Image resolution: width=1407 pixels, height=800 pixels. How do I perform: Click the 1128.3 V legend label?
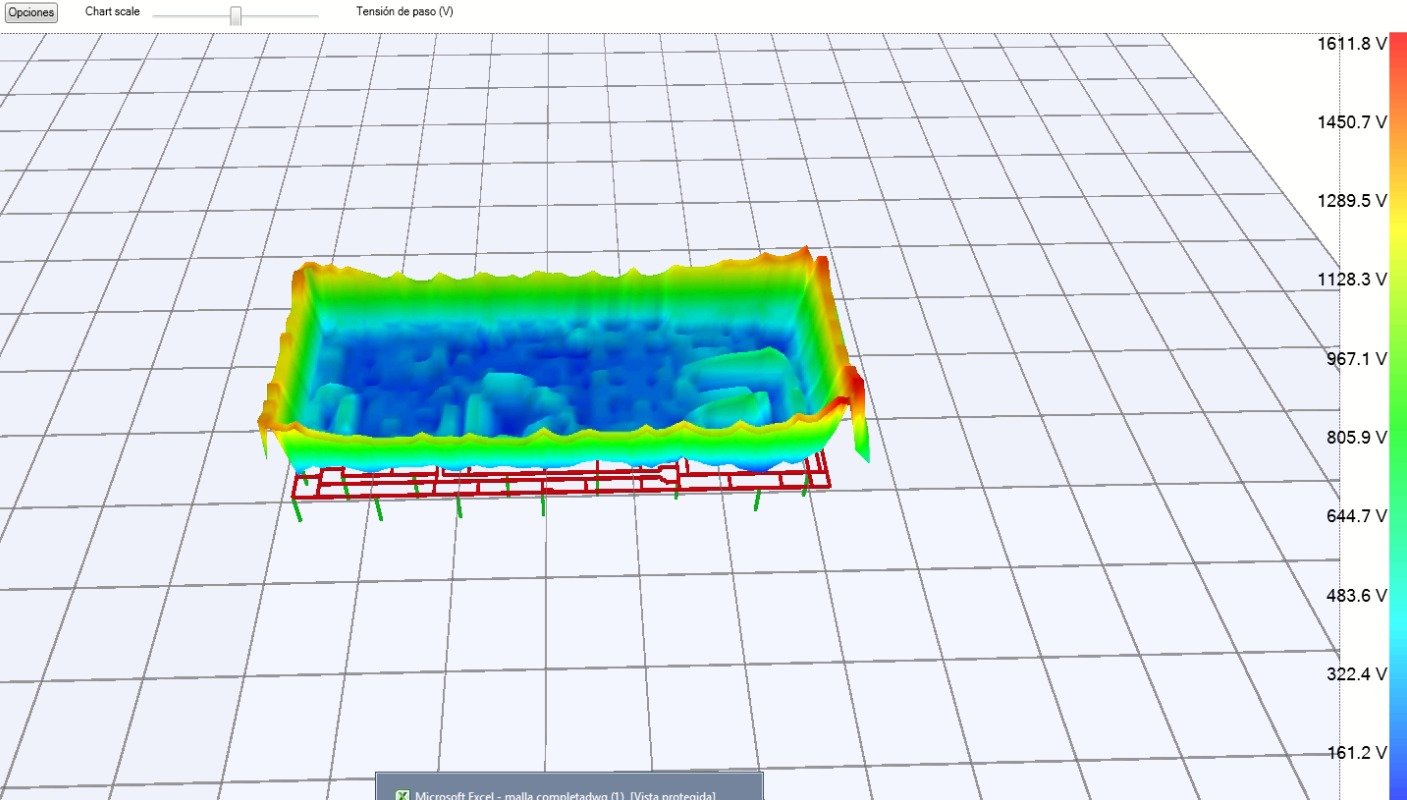pos(1350,280)
